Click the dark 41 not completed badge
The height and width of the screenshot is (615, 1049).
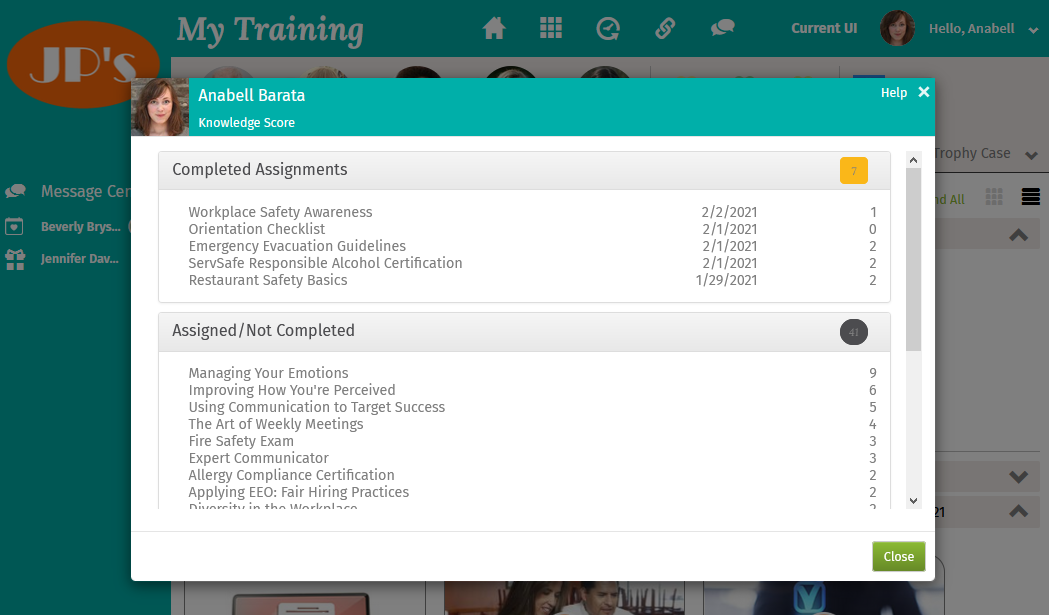(x=854, y=332)
